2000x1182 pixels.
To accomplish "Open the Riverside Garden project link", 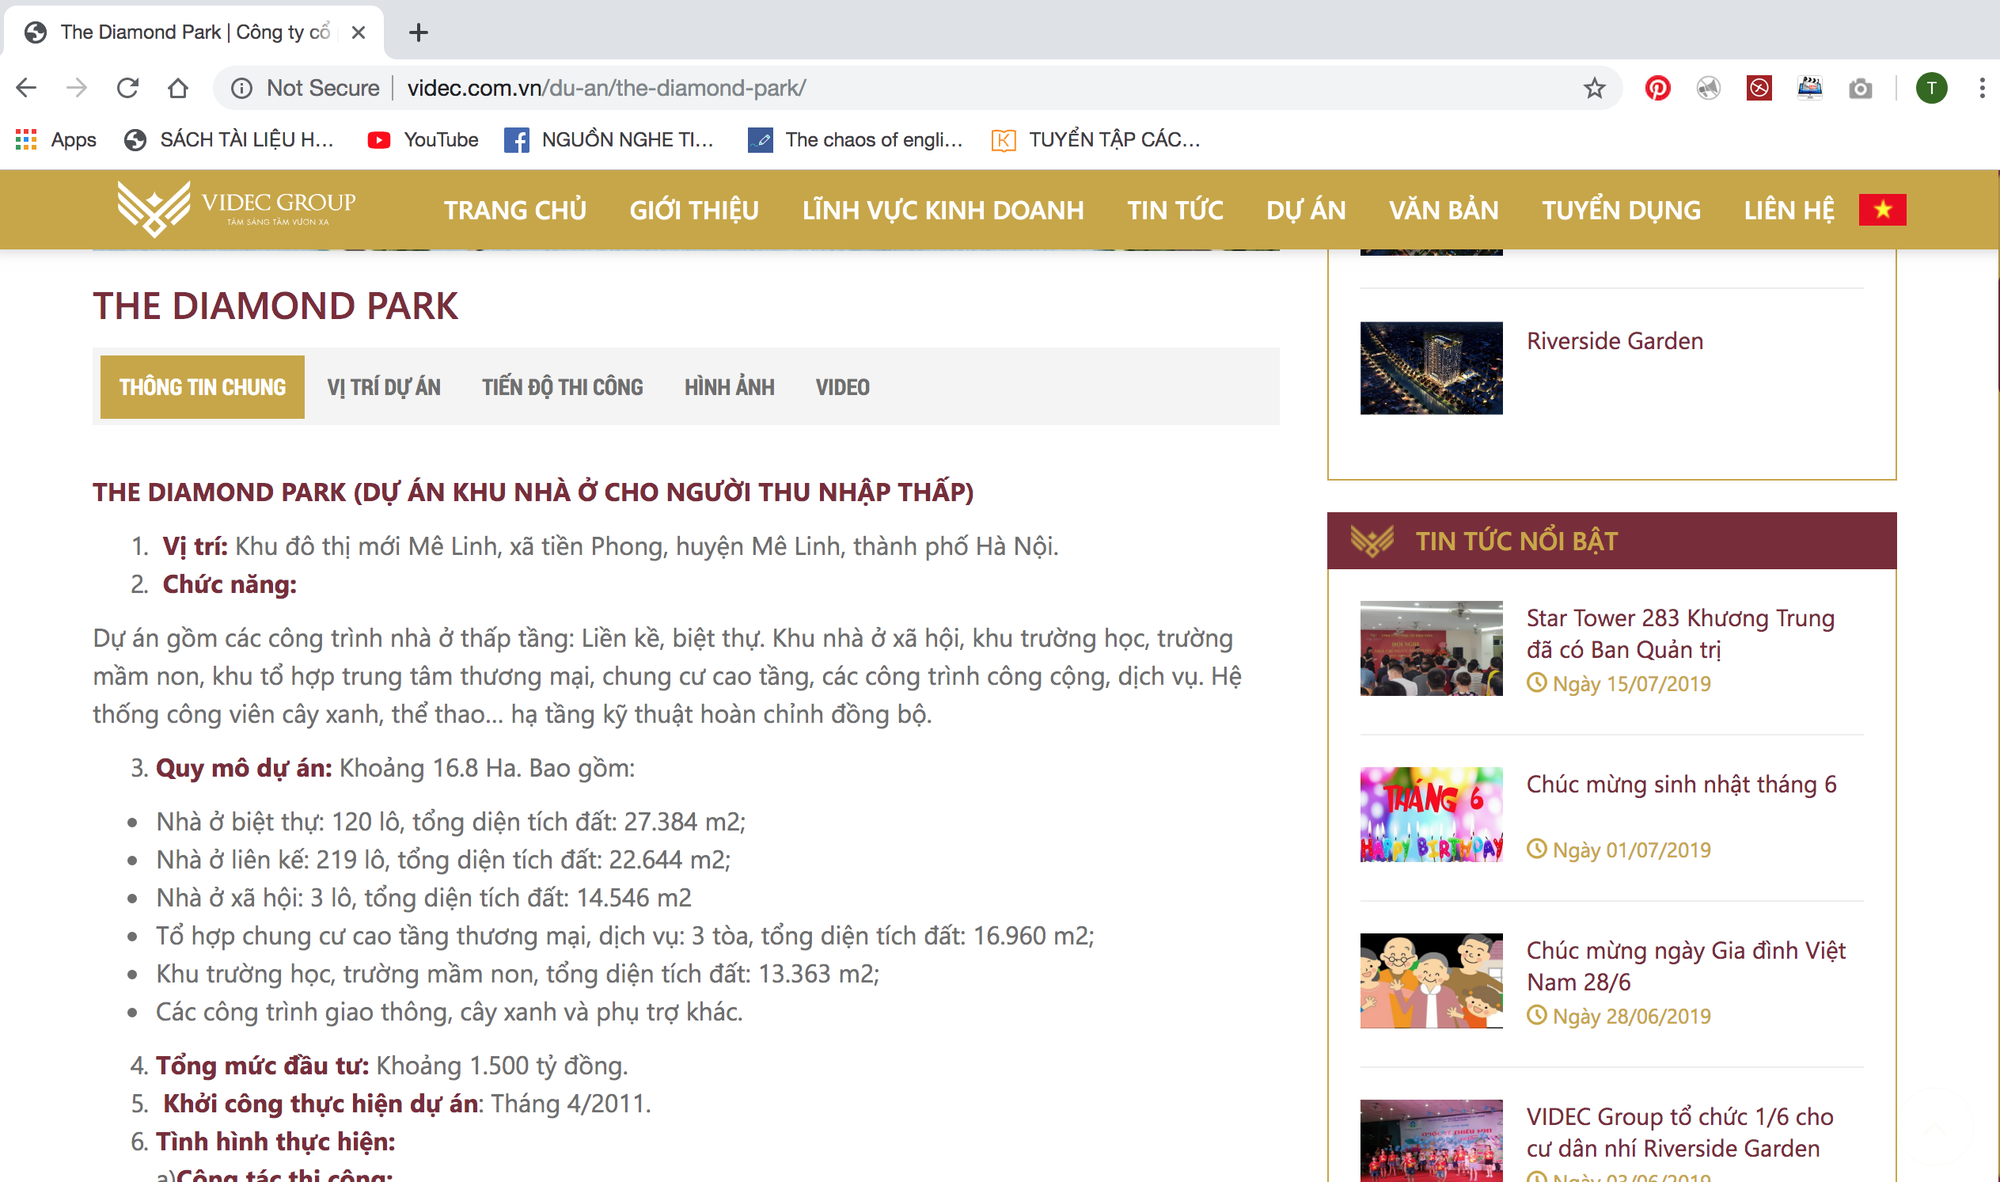I will coord(1614,341).
